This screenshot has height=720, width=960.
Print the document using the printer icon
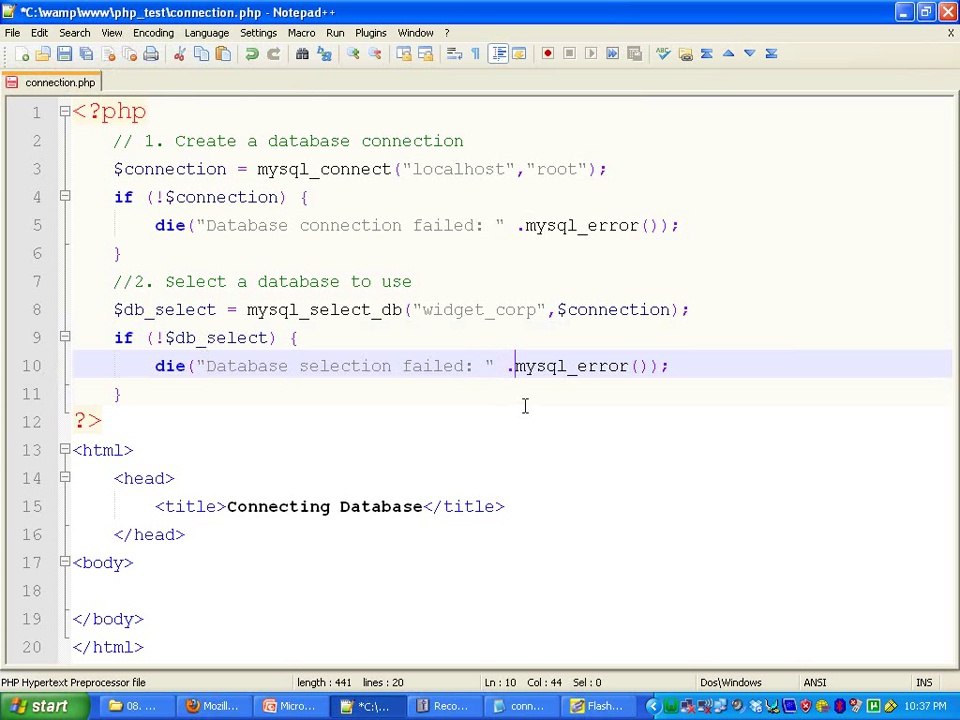[x=151, y=54]
